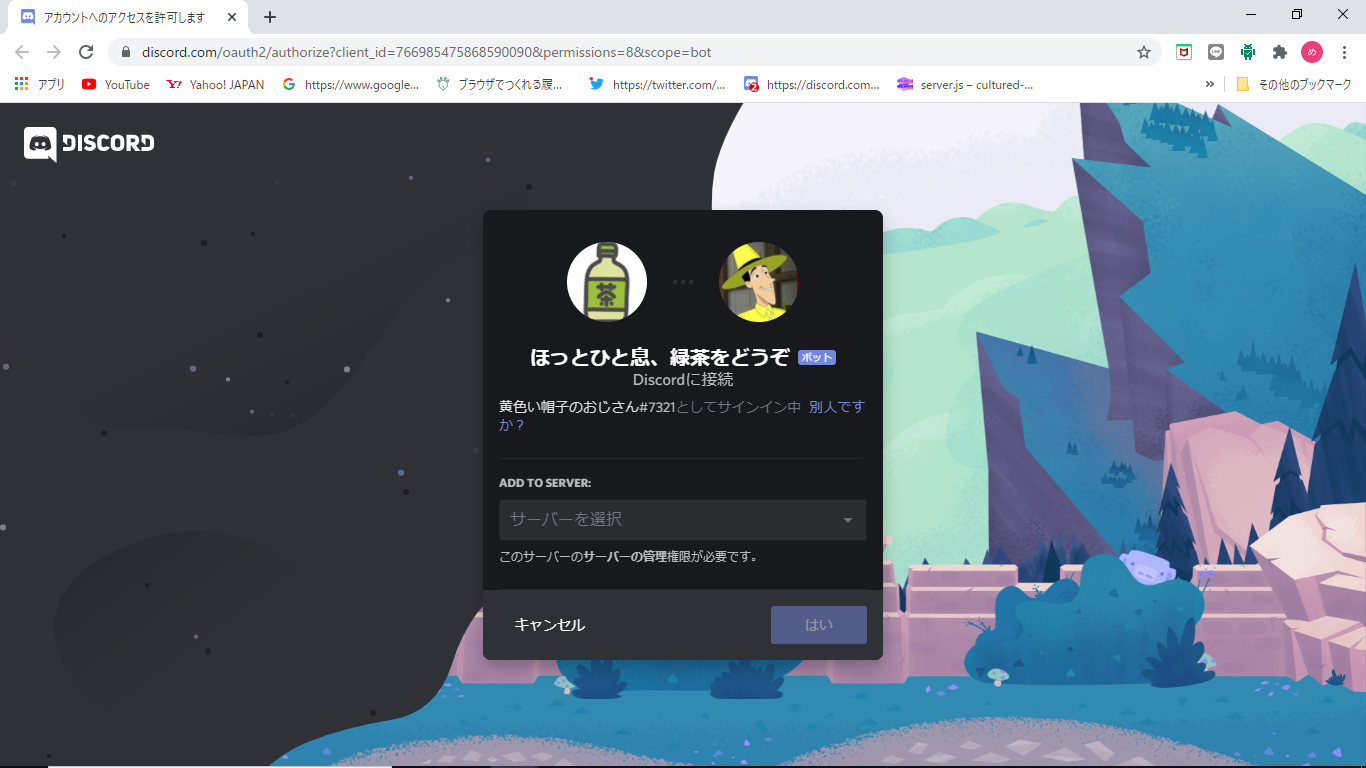
Task: Go back with the browser back arrow
Action: 22,52
